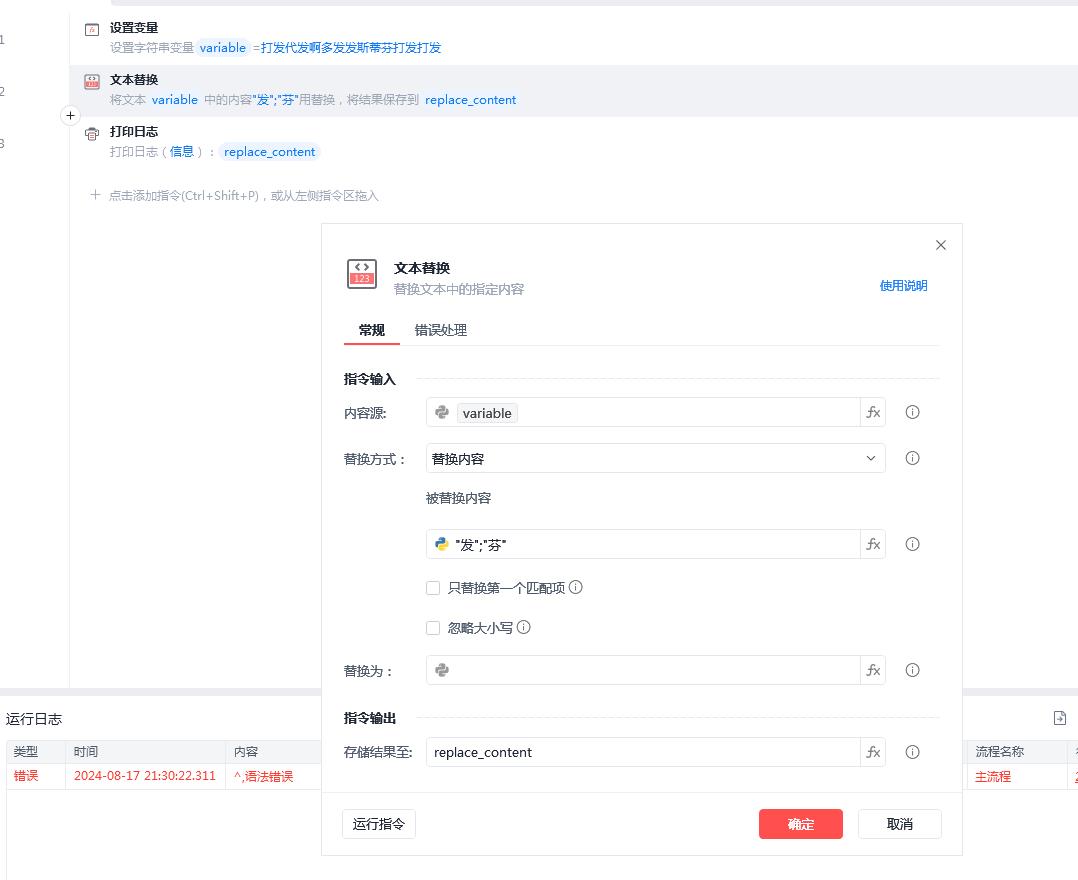Click the plus icon to insert a step
The width and height of the screenshot is (1078, 880).
click(x=70, y=116)
